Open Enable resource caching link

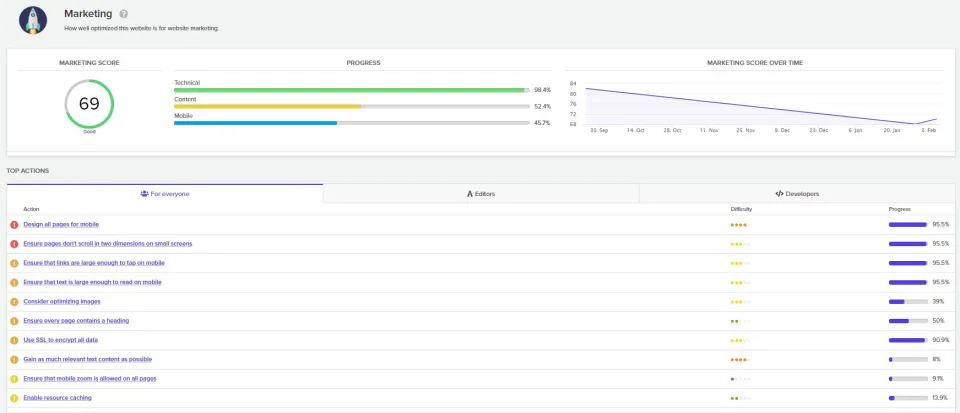point(58,398)
